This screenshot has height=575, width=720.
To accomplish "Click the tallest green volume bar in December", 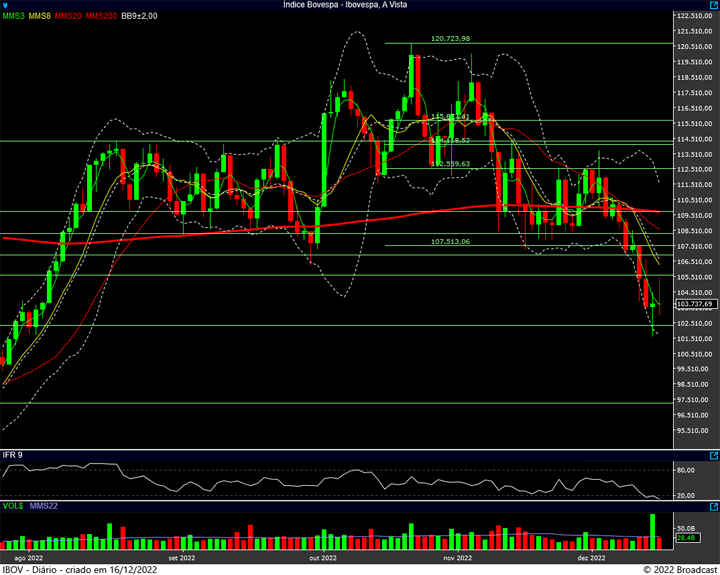I will [652, 532].
